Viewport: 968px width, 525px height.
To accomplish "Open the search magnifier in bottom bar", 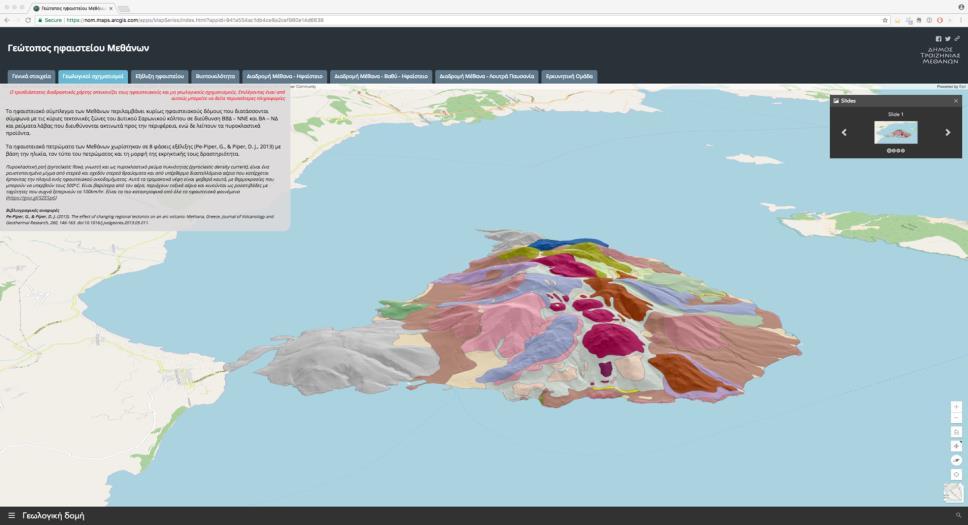I will (958, 516).
